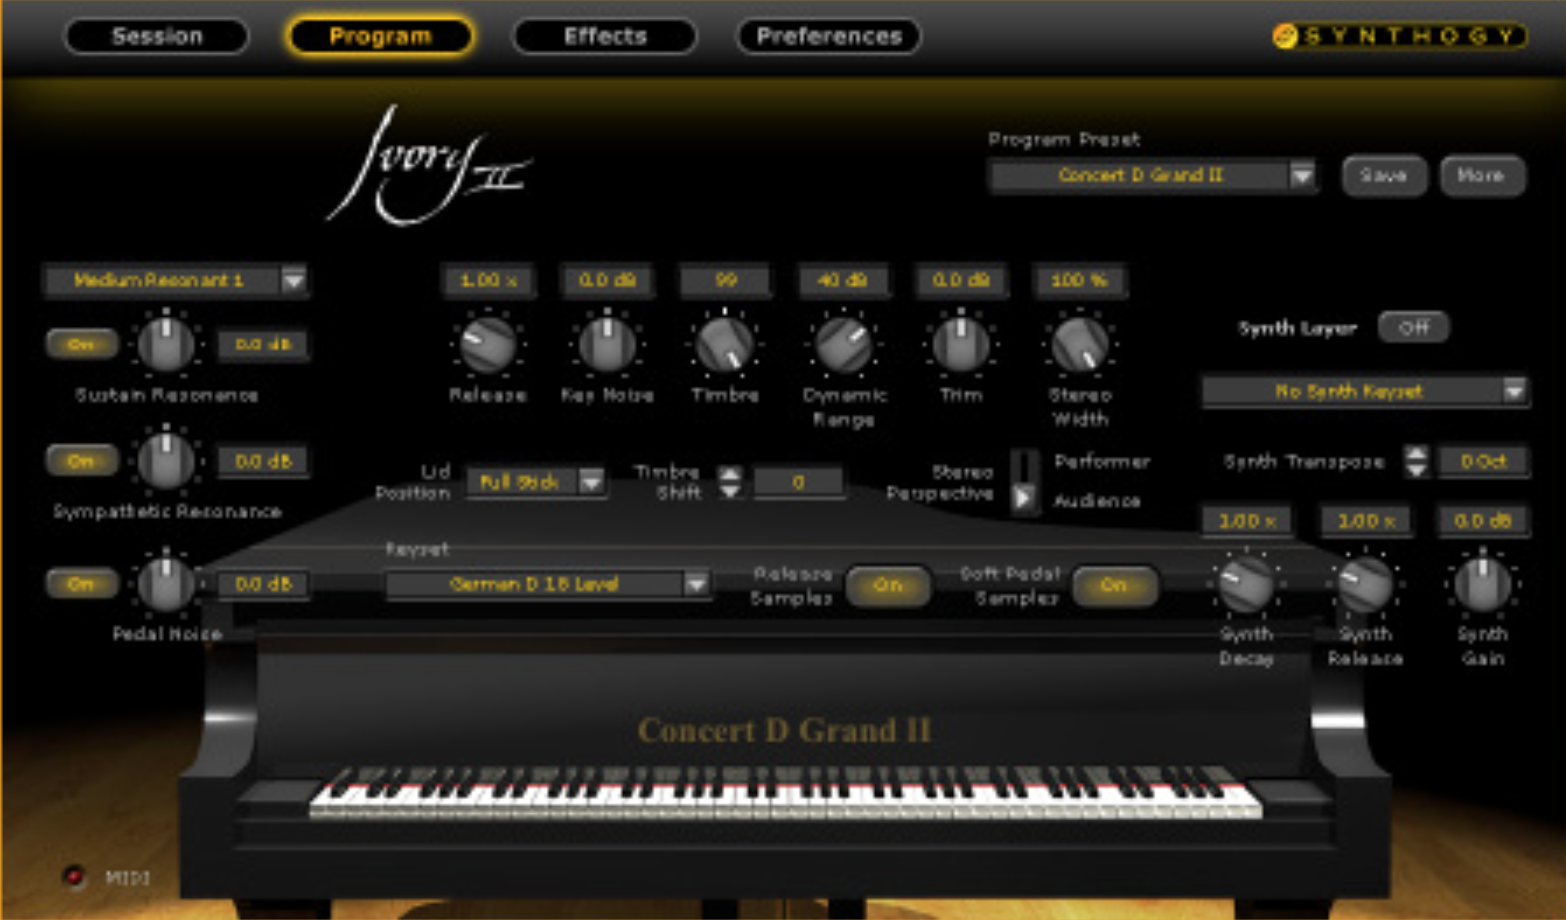Open the Preferences tab
This screenshot has height=920, width=1566.
[x=829, y=36]
